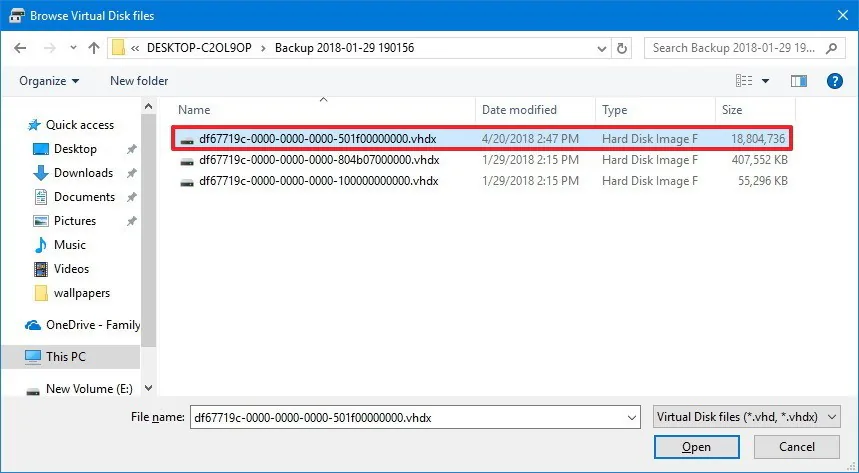Select the file ending 804b07000000.vhdx
This screenshot has width=859, height=473.
click(482, 160)
